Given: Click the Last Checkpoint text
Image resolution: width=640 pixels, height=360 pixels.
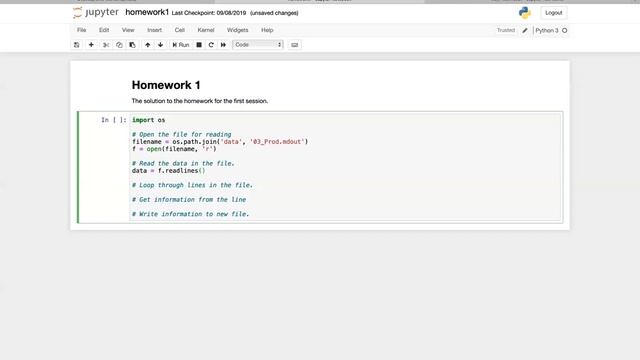Looking at the screenshot, I should (x=209, y=13).
